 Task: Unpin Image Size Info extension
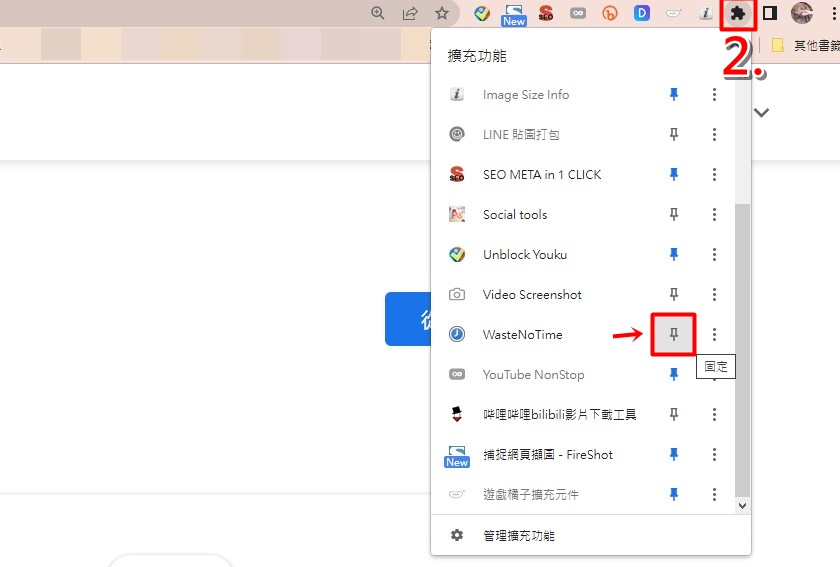click(674, 95)
